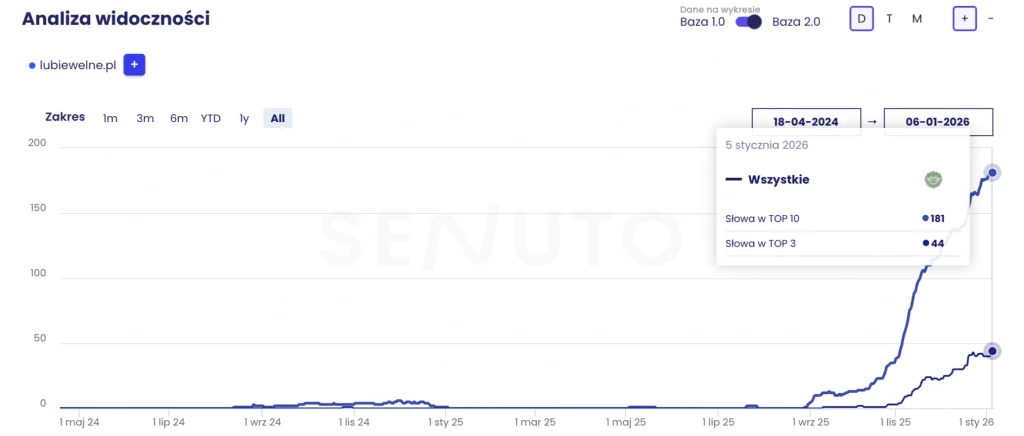The image size is (1024, 436).
Task: Click the arrow between the date fields
Action: tap(872, 122)
